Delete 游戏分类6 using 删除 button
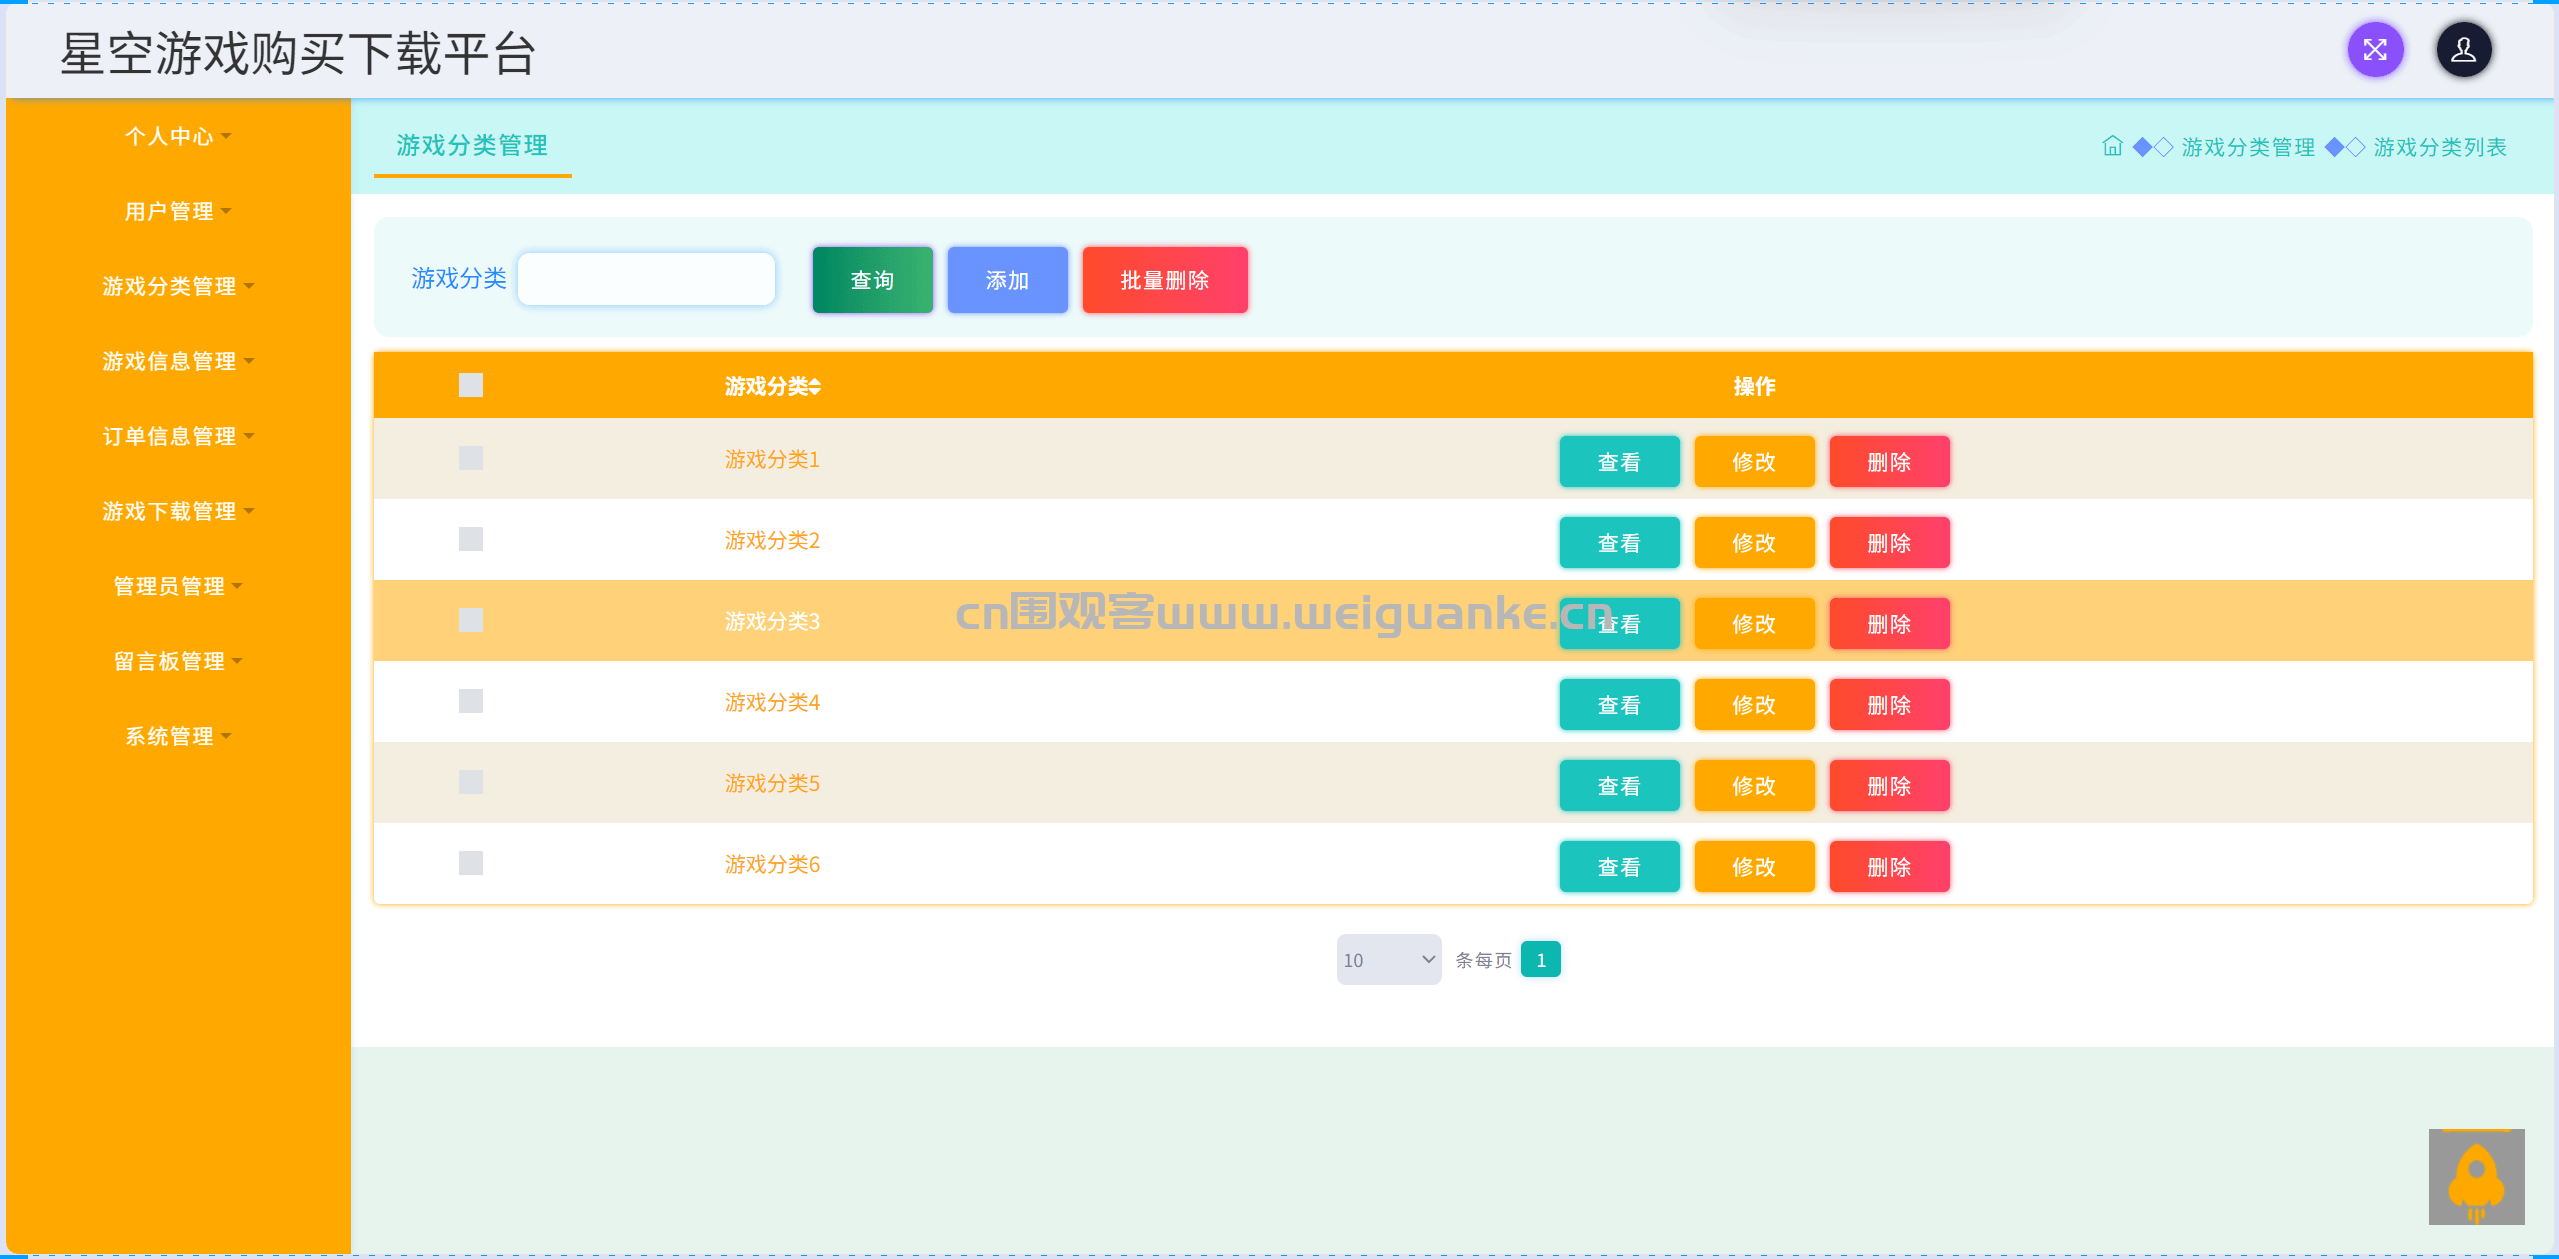 click(1889, 867)
